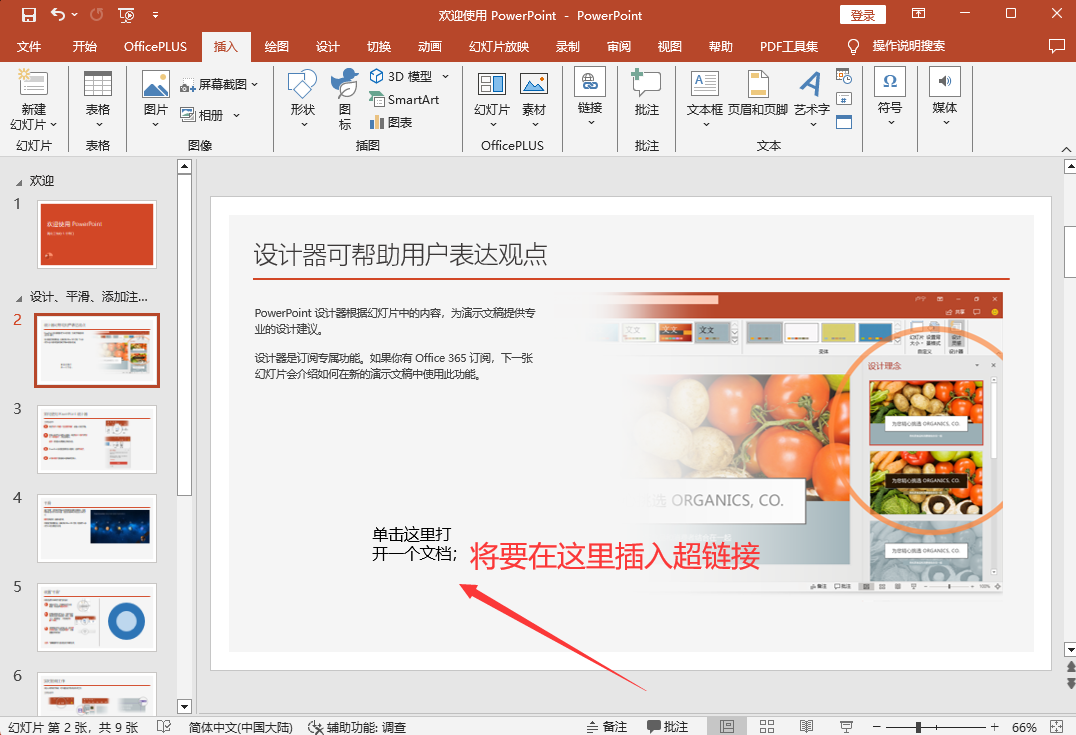
Task: Open the 文件 tab
Action: click(29, 47)
